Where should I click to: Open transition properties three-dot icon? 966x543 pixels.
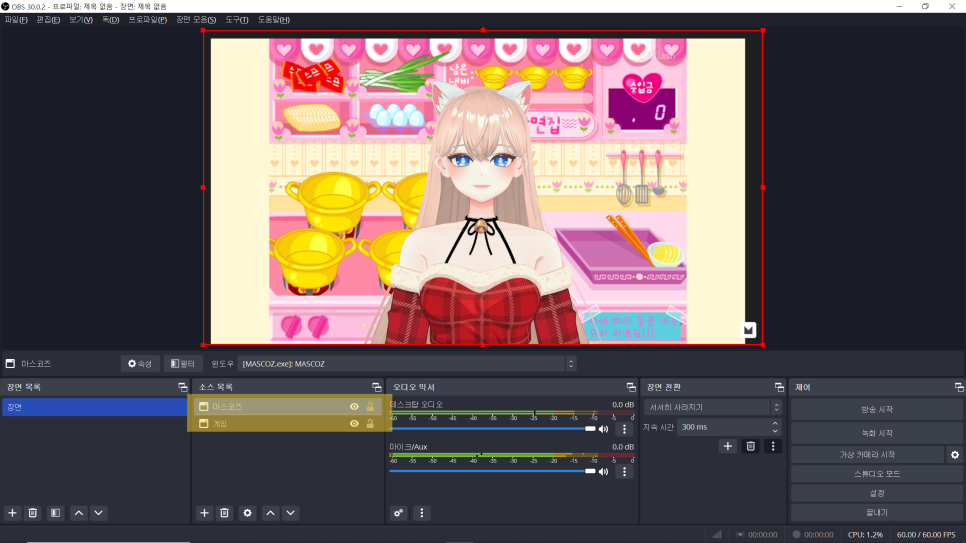pos(773,446)
